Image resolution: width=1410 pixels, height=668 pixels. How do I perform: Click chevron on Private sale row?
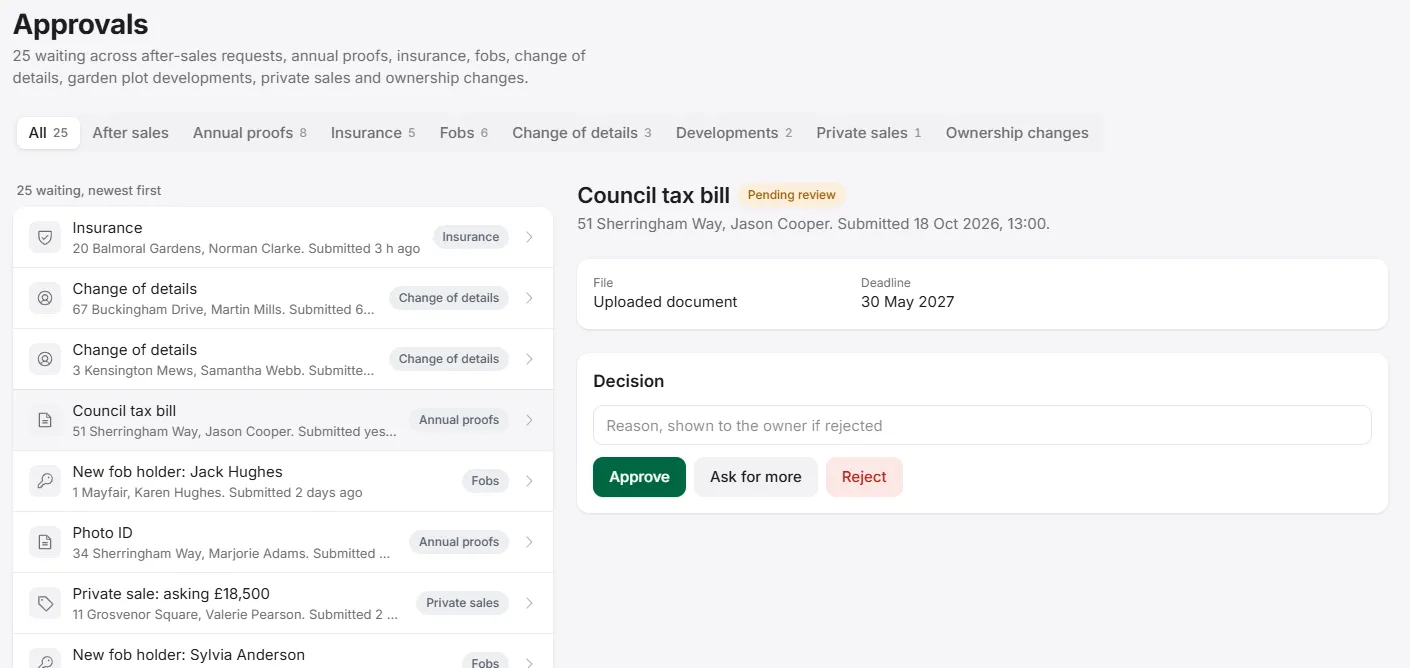(529, 603)
